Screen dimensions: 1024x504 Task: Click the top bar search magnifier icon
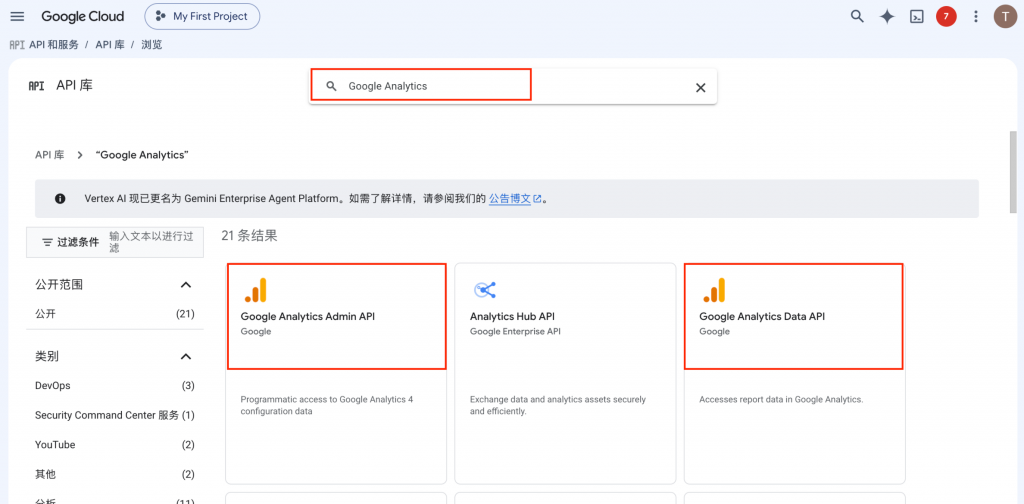pyautogui.click(x=857, y=16)
